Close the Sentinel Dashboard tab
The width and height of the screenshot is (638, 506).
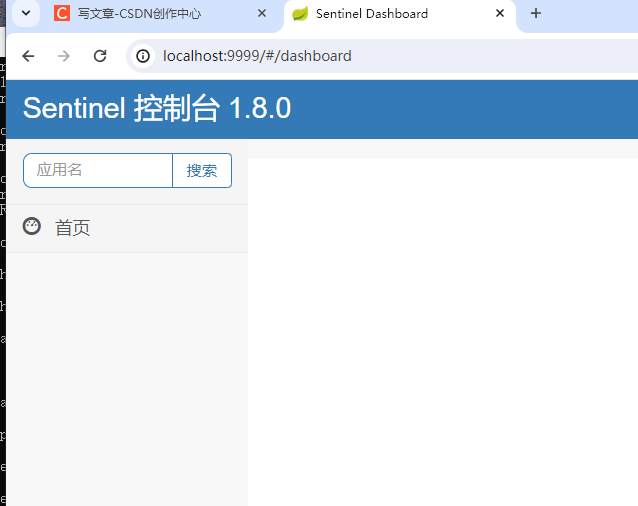click(500, 13)
